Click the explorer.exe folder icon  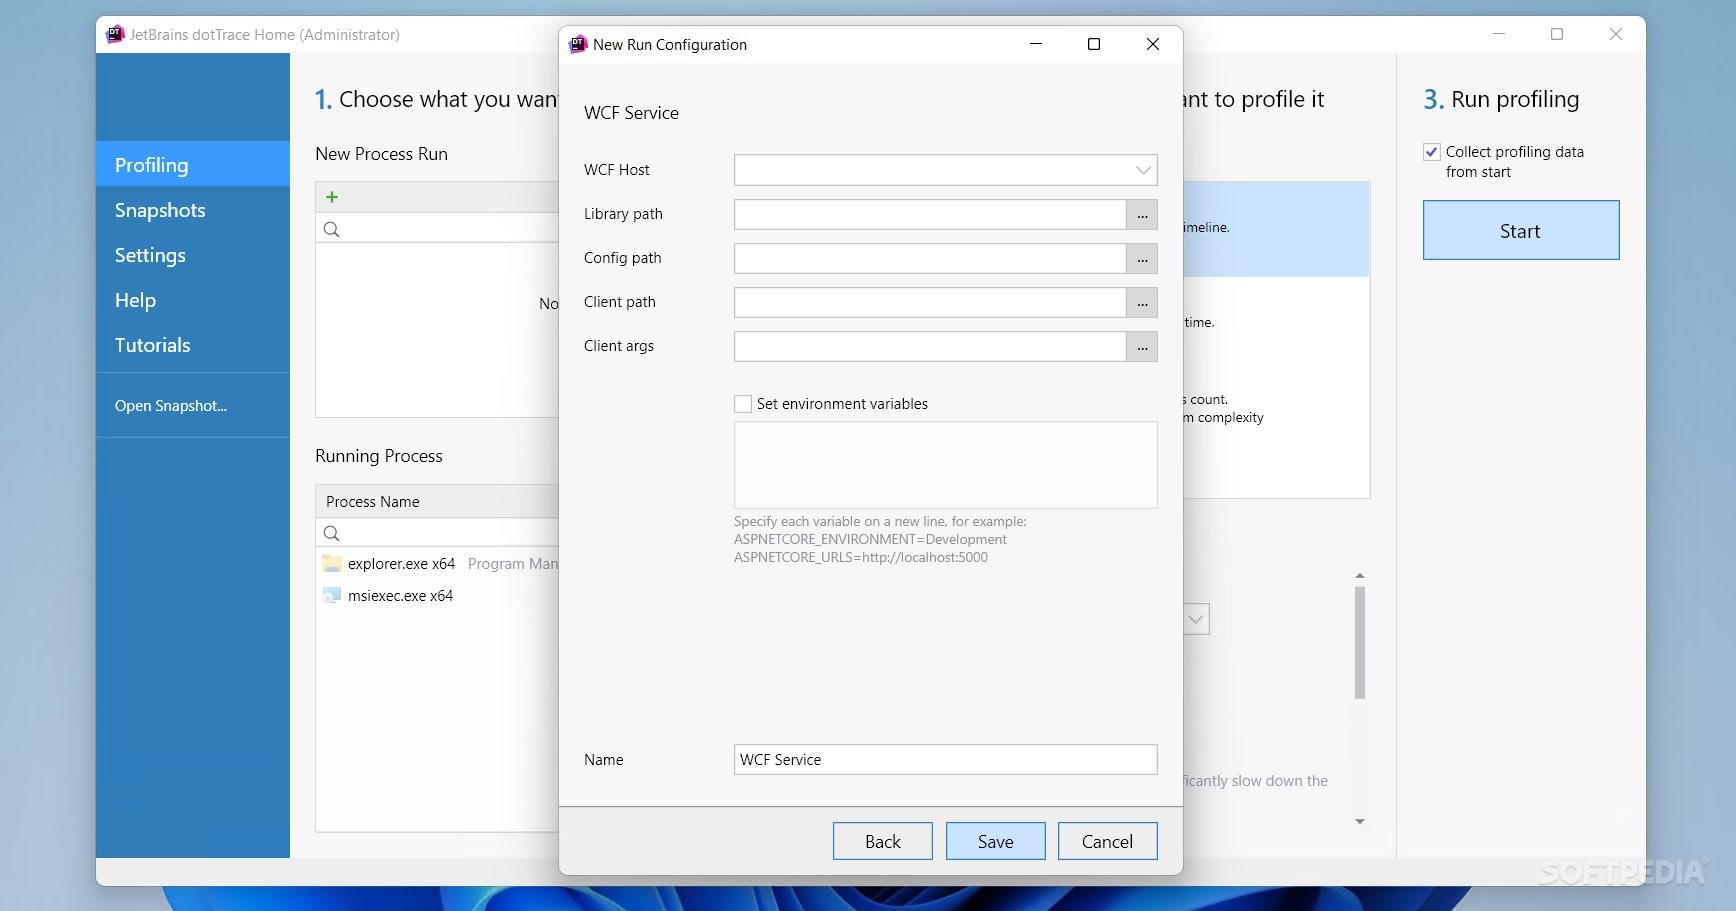(x=332, y=564)
